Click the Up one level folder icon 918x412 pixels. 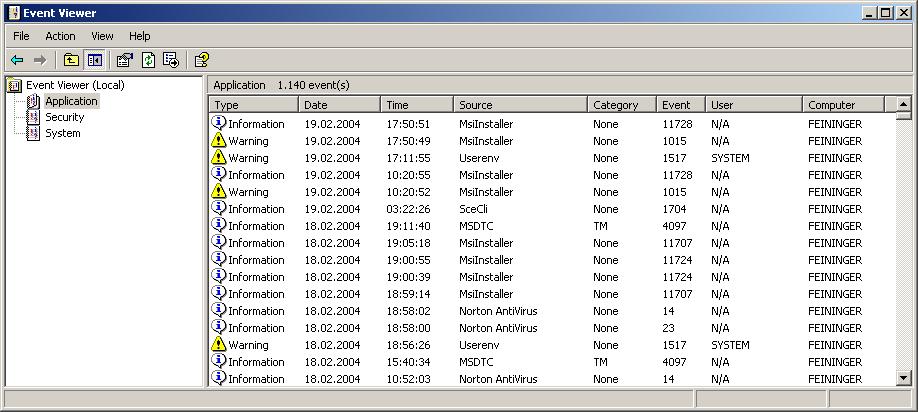click(71, 60)
